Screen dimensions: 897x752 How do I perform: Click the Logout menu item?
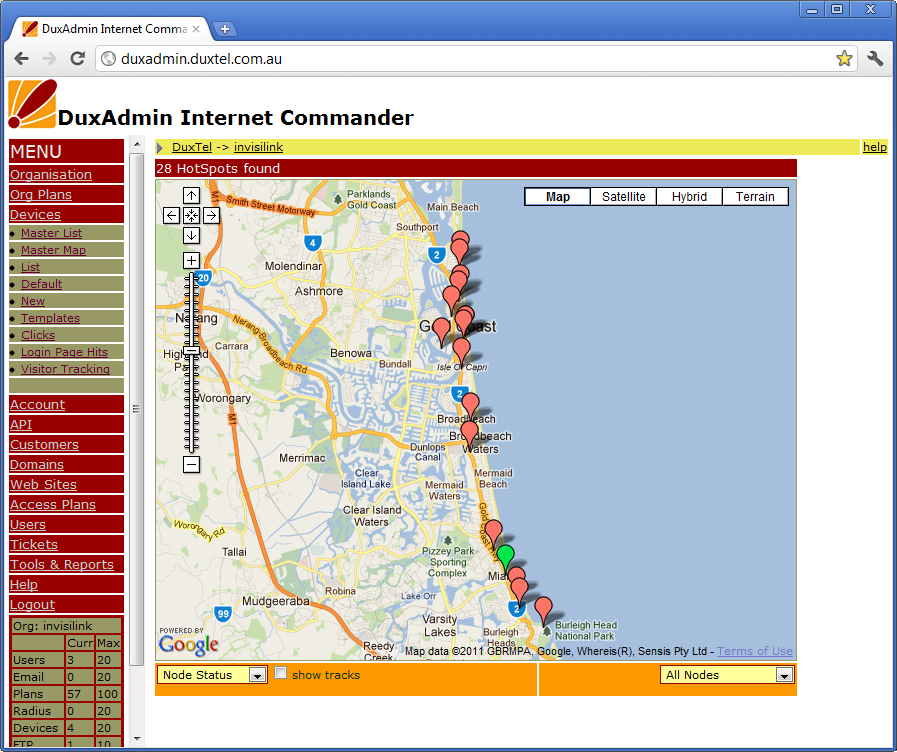tap(32, 604)
